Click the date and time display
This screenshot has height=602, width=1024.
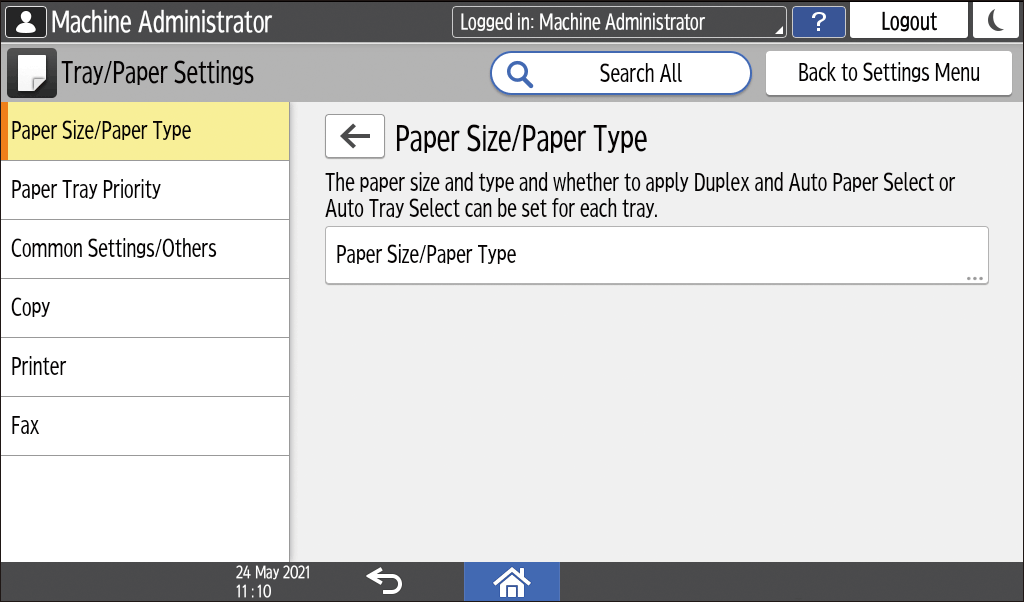(272, 581)
